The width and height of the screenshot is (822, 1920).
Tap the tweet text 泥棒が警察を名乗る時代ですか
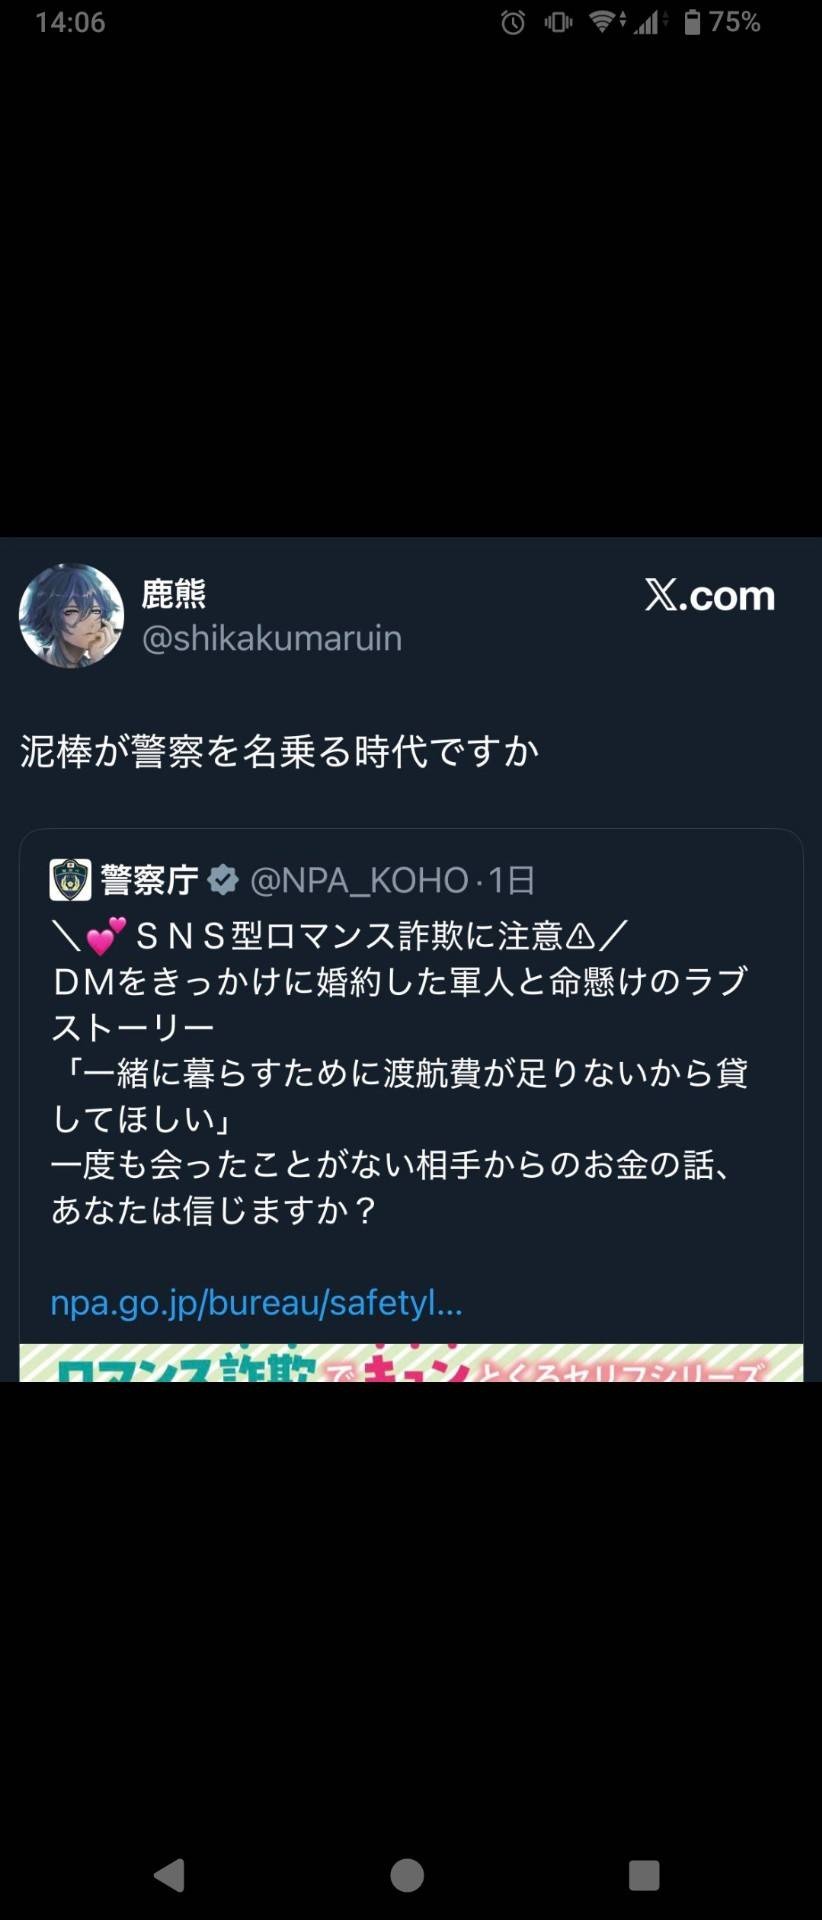(x=280, y=751)
